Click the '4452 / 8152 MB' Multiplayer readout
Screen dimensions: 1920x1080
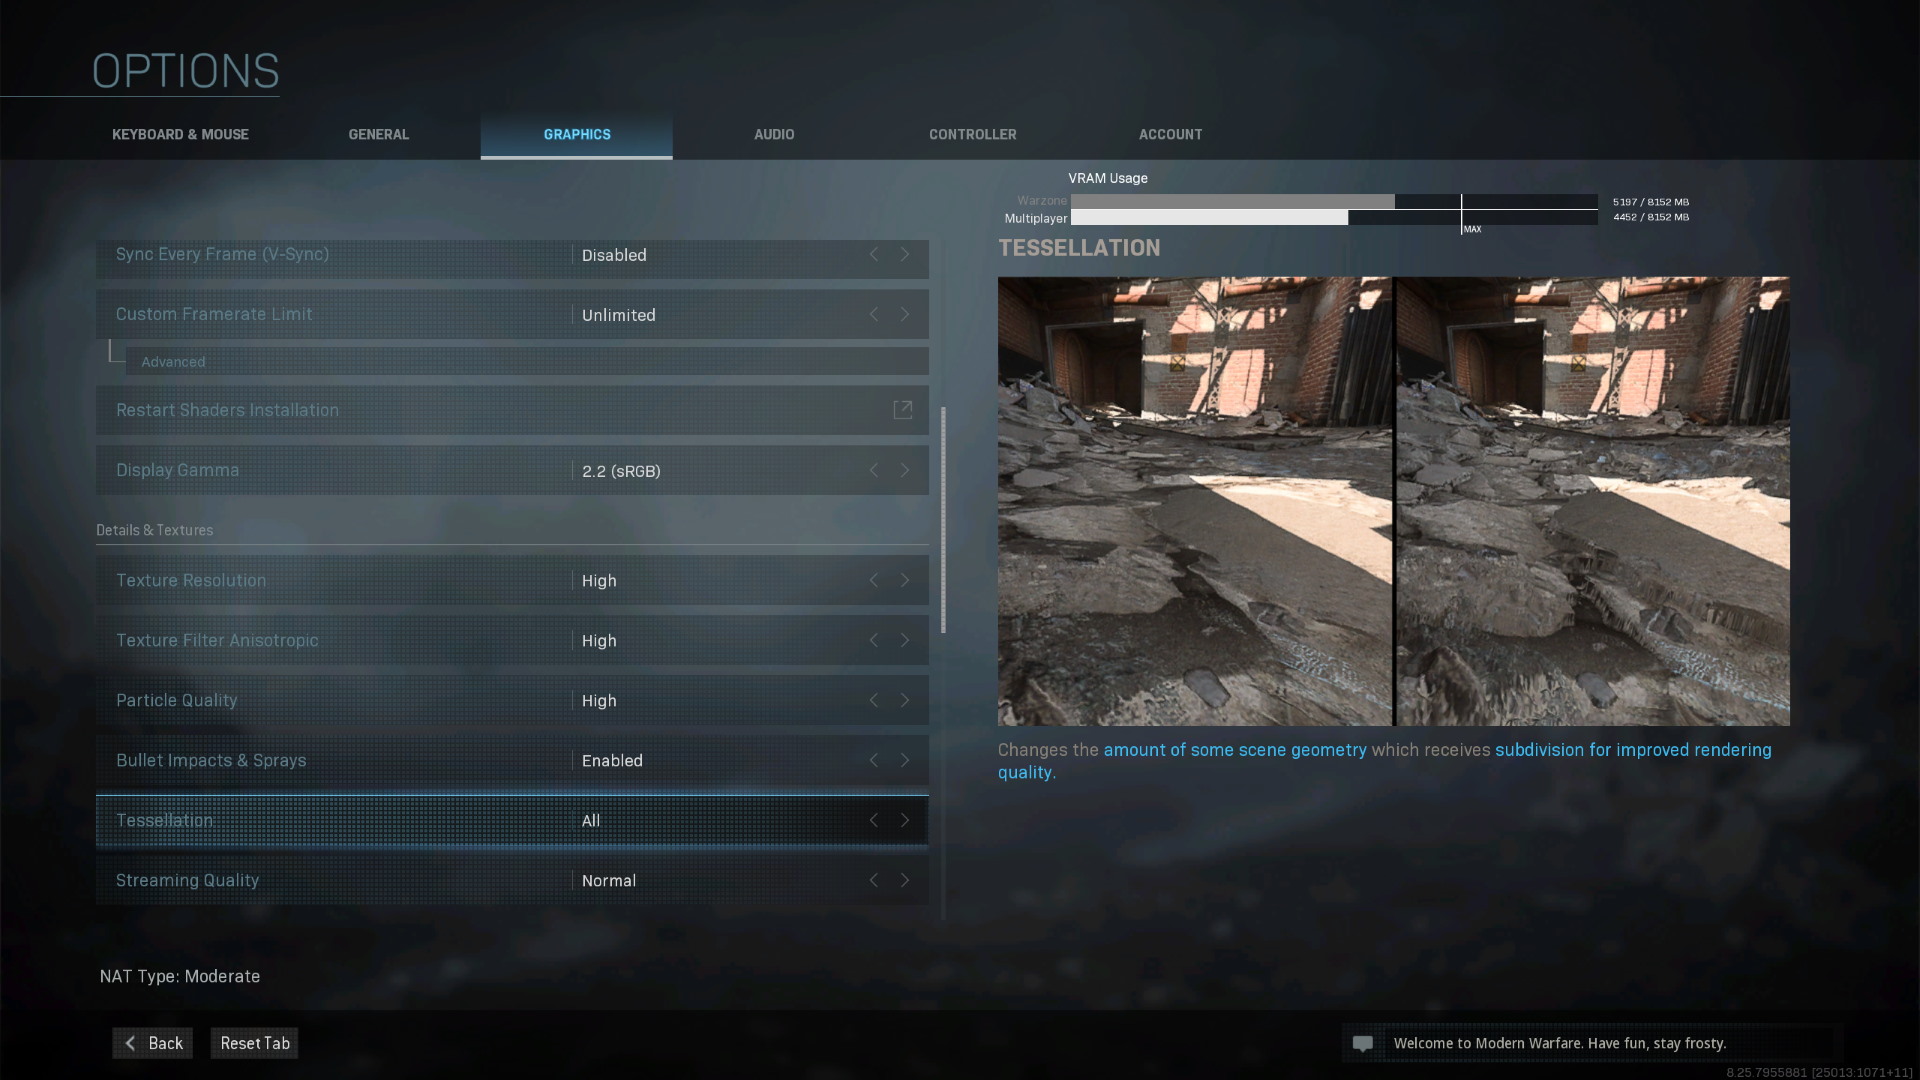coord(1651,217)
